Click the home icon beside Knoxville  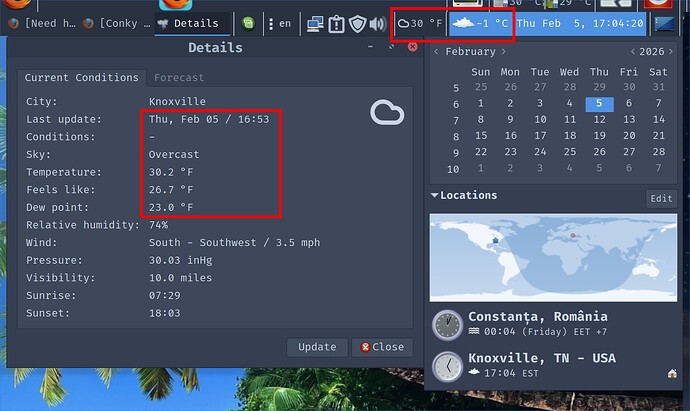[x=672, y=374]
